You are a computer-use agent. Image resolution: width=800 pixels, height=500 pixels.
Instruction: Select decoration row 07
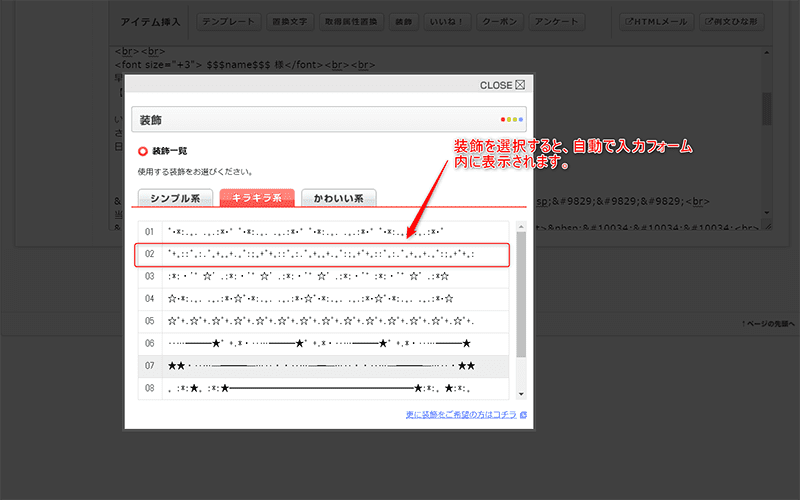pyautogui.click(x=320, y=366)
